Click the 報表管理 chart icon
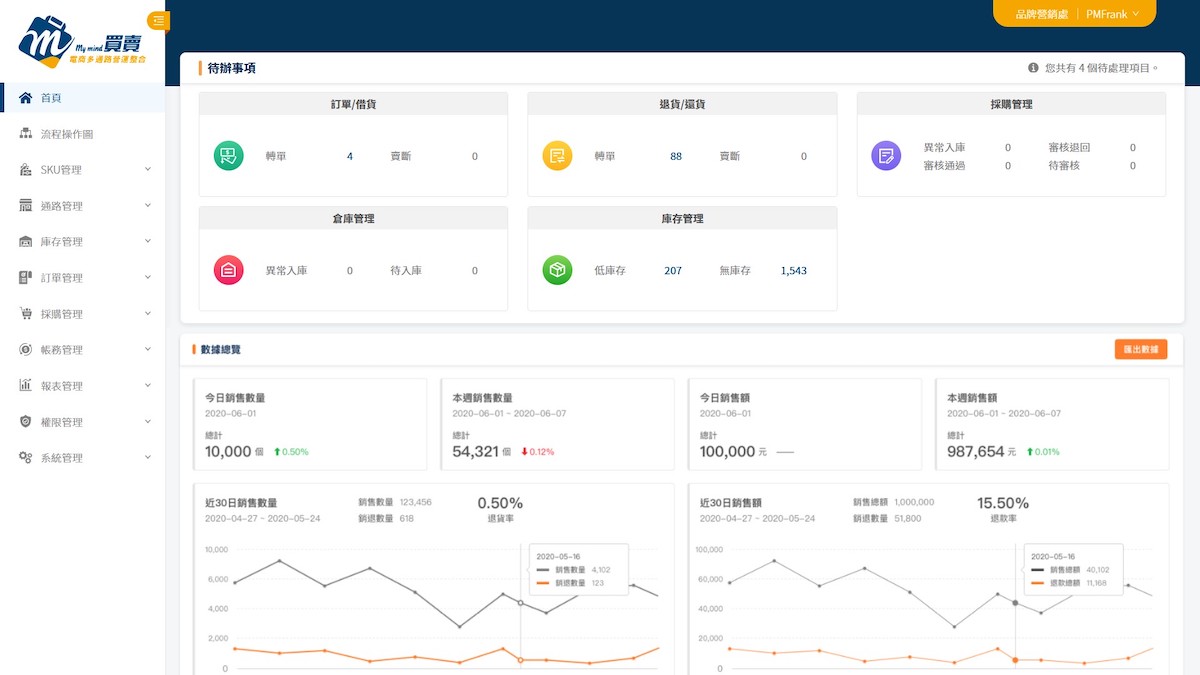1200x675 pixels. point(26,386)
